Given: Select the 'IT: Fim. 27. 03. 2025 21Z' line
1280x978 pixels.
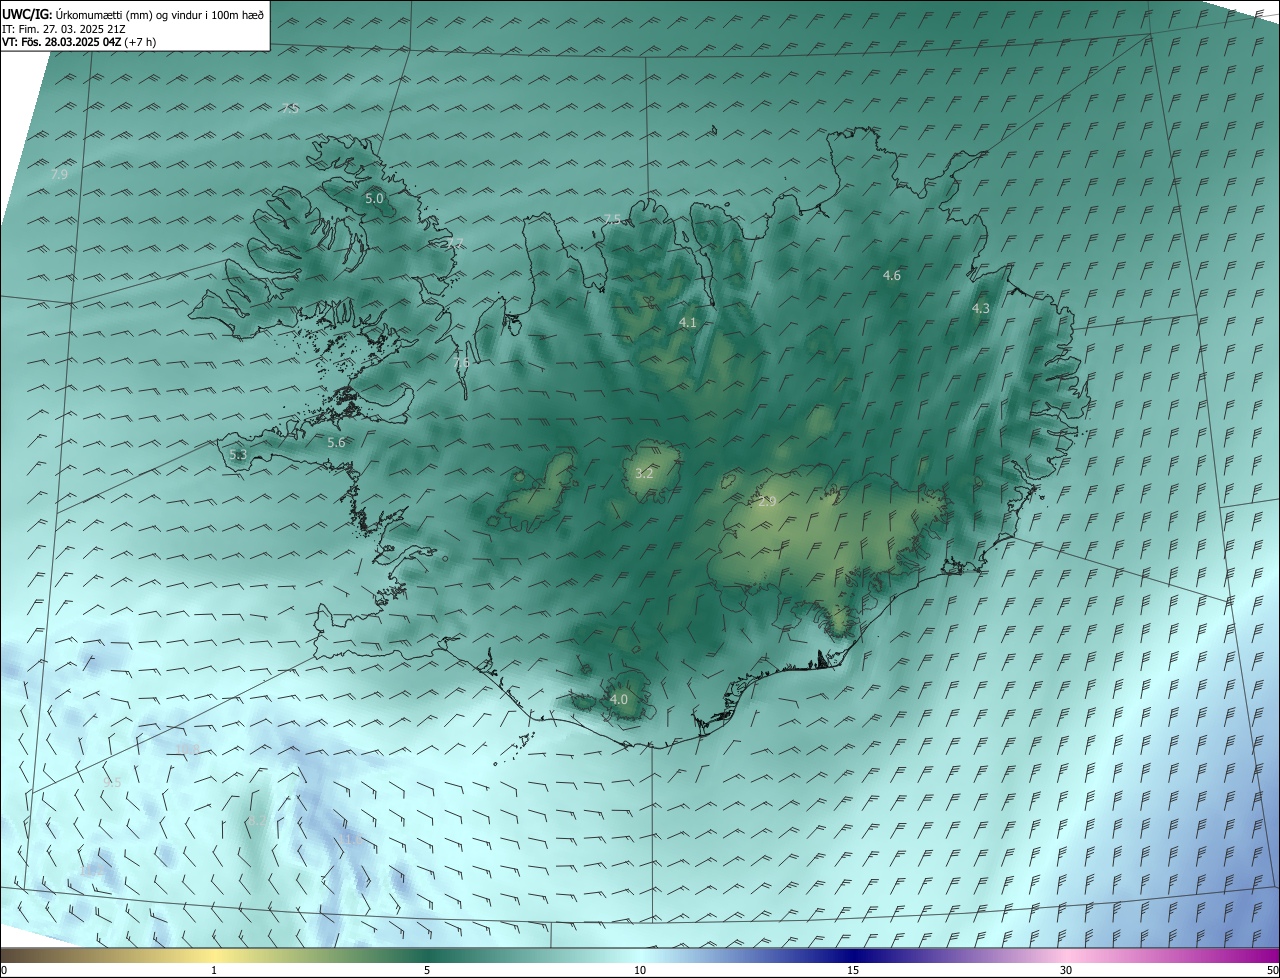Looking at the screenshot, I should coord(64,29).
